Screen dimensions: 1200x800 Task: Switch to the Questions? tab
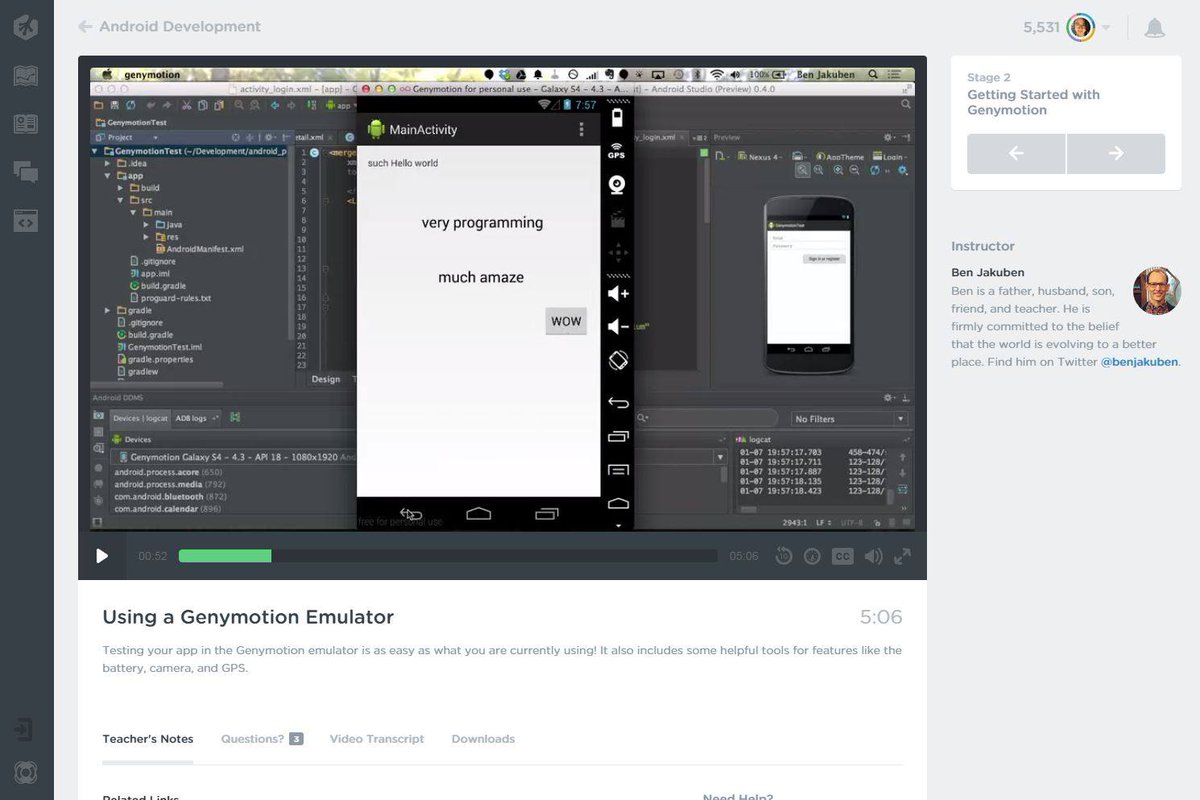[262, 739]
